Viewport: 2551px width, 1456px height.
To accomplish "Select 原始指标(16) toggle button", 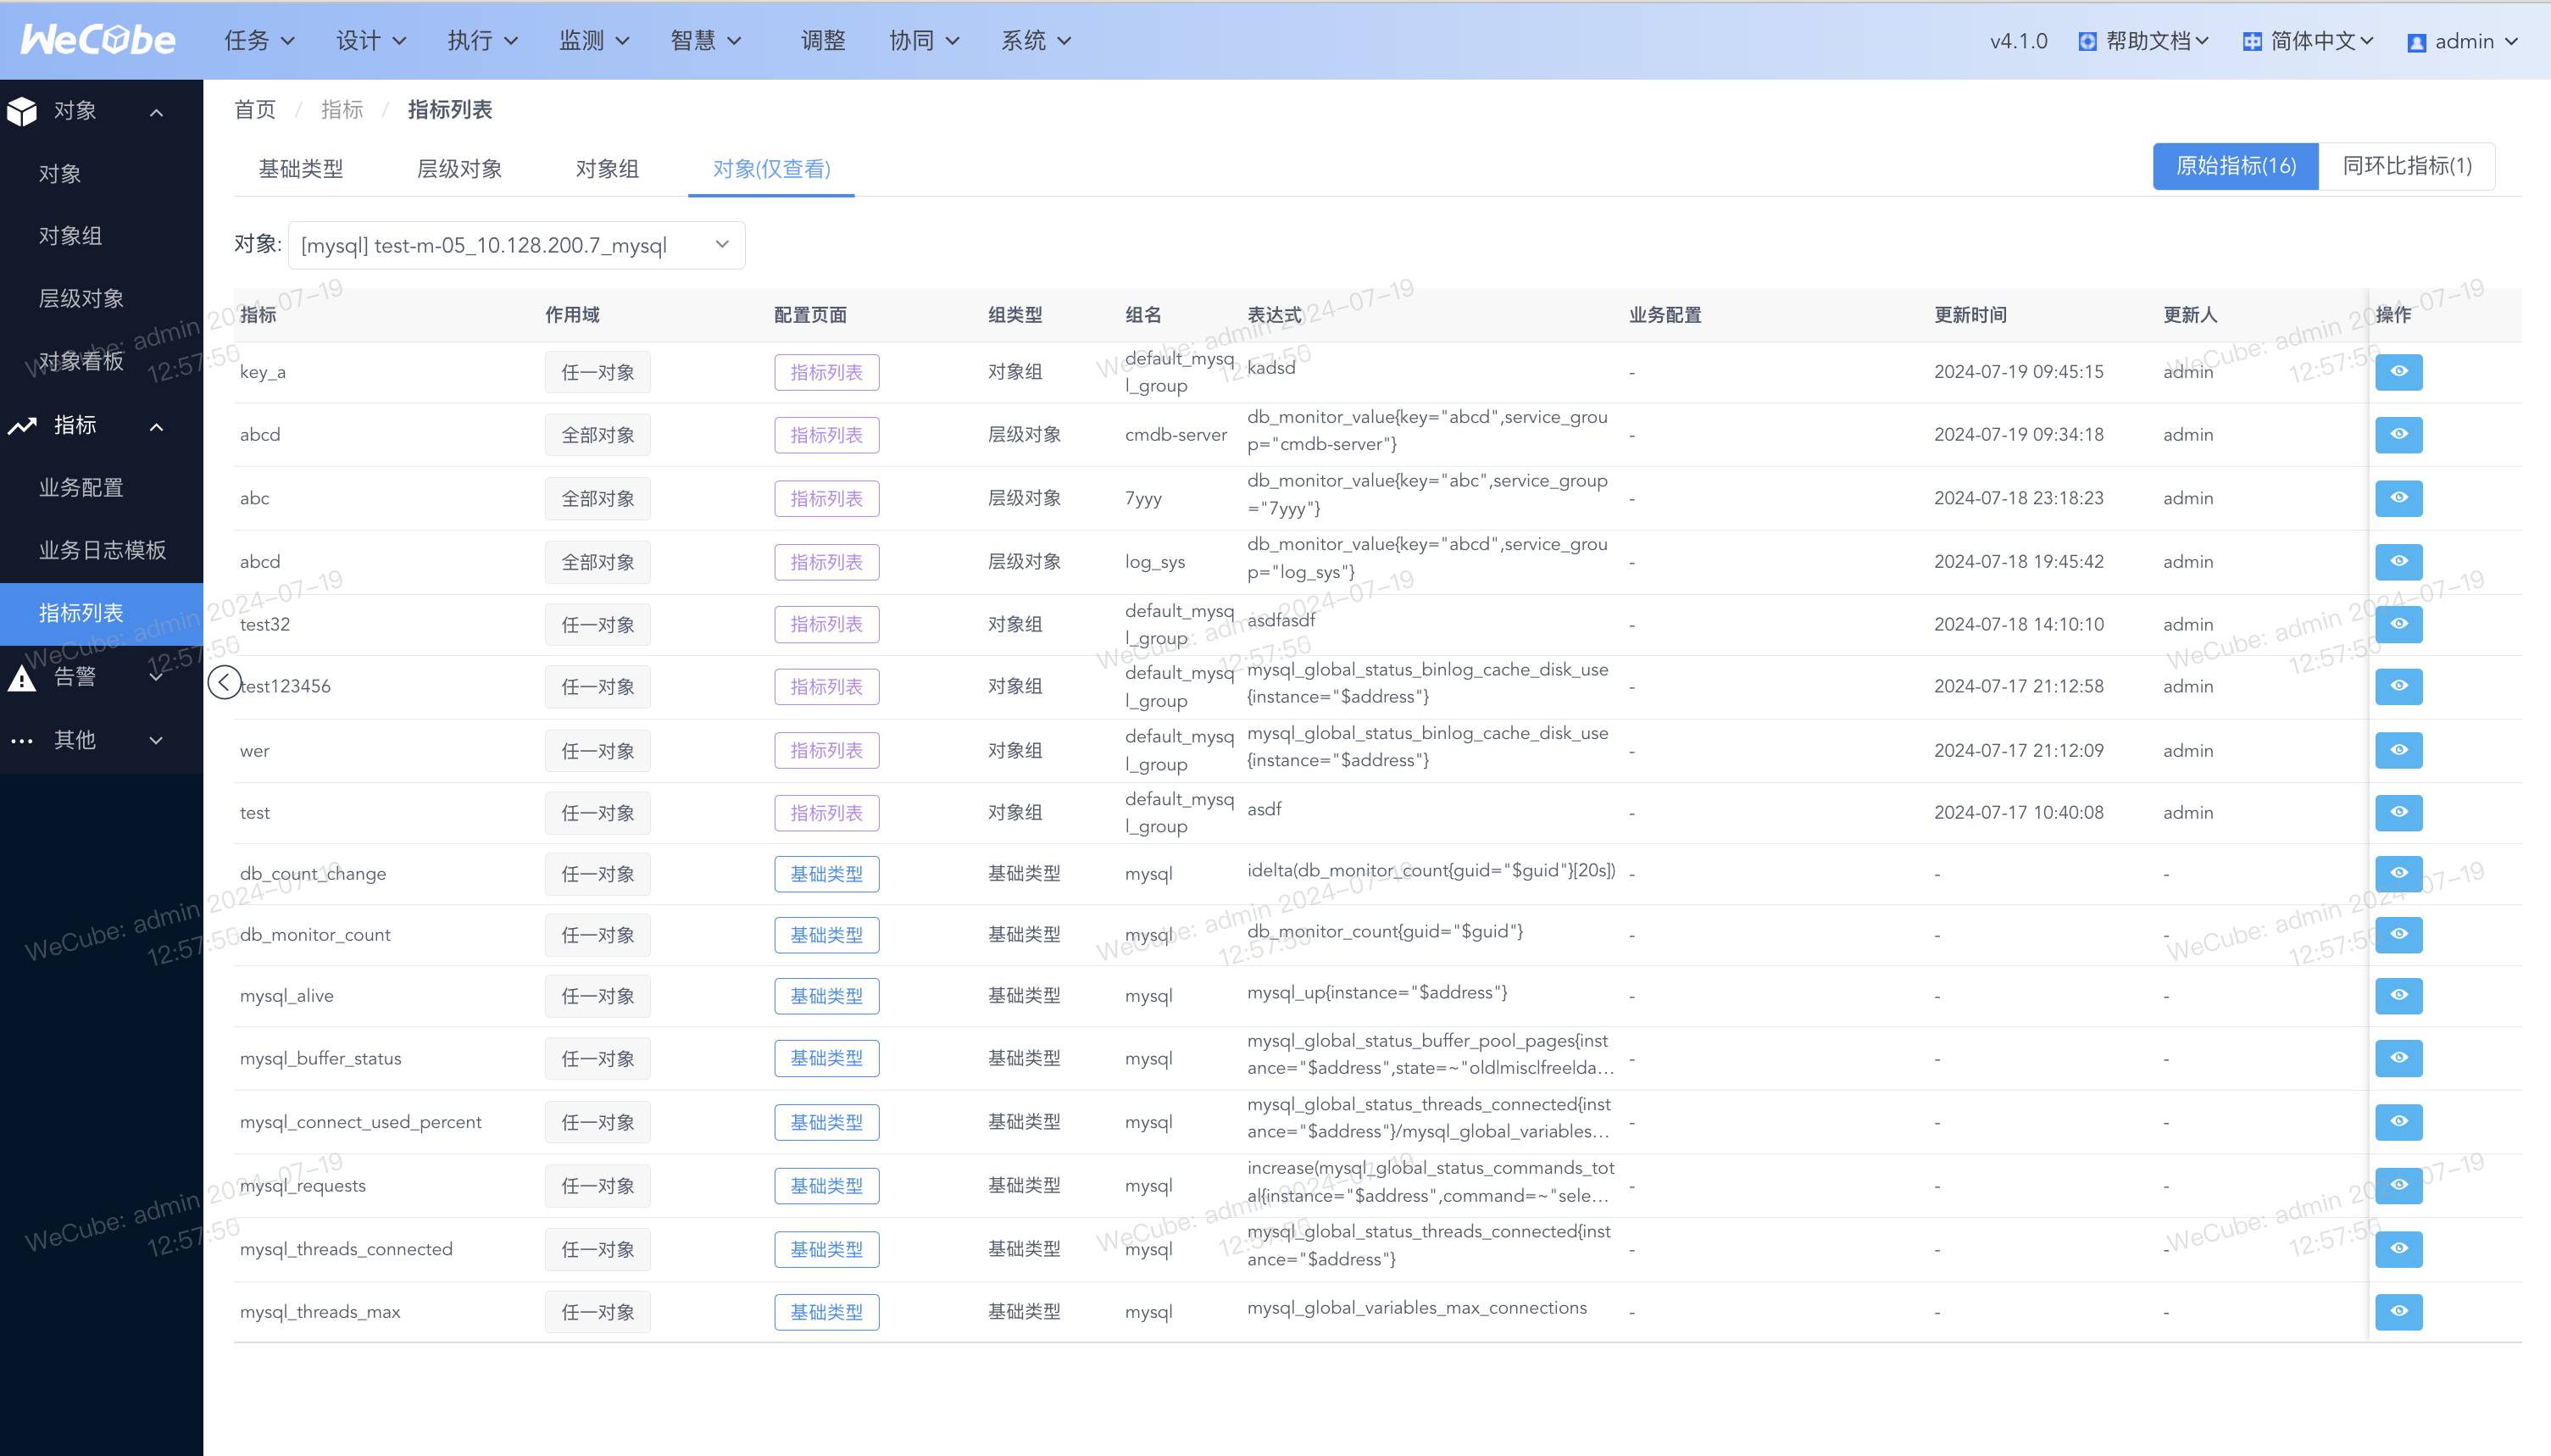I will [x=2235, y=166].
